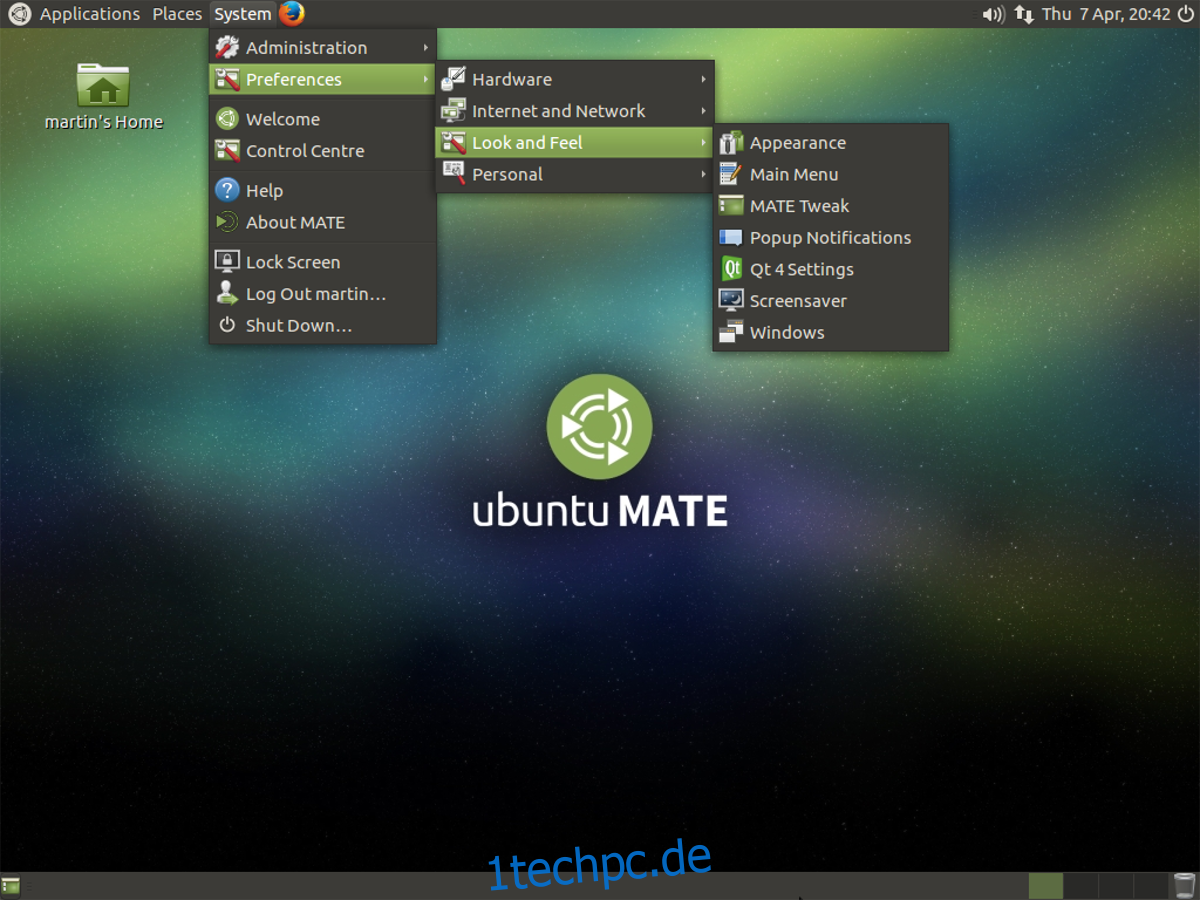Click the About MATE icon

(228, 222)
